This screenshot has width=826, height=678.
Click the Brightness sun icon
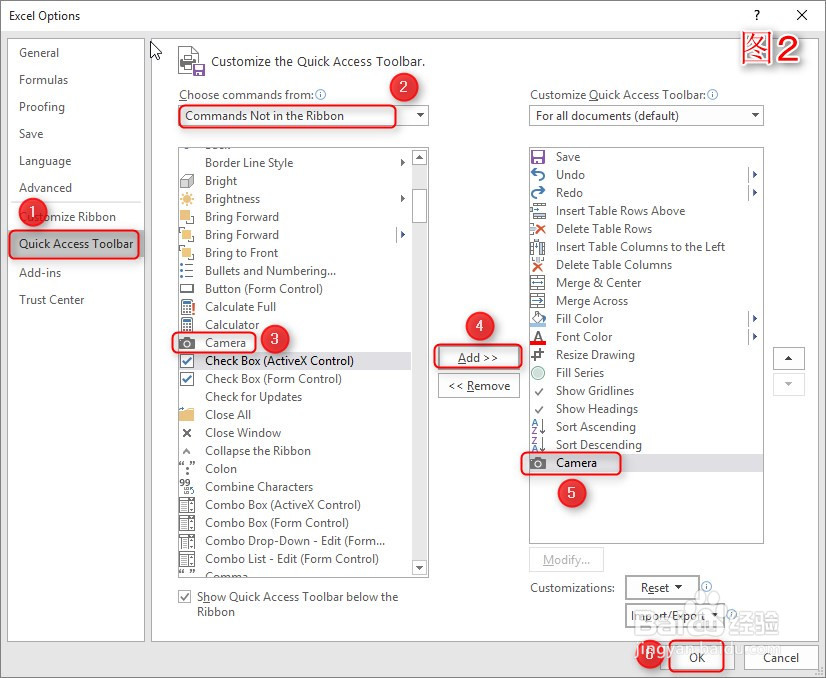(187, 199)
